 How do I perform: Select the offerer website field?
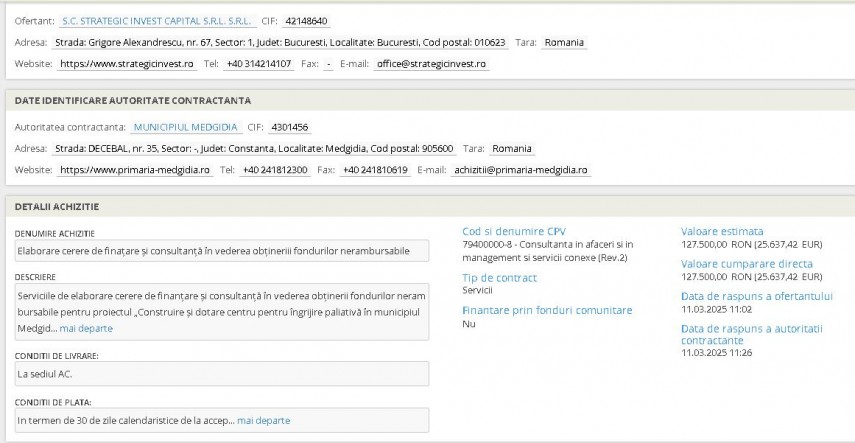click(x=127, y=64)
